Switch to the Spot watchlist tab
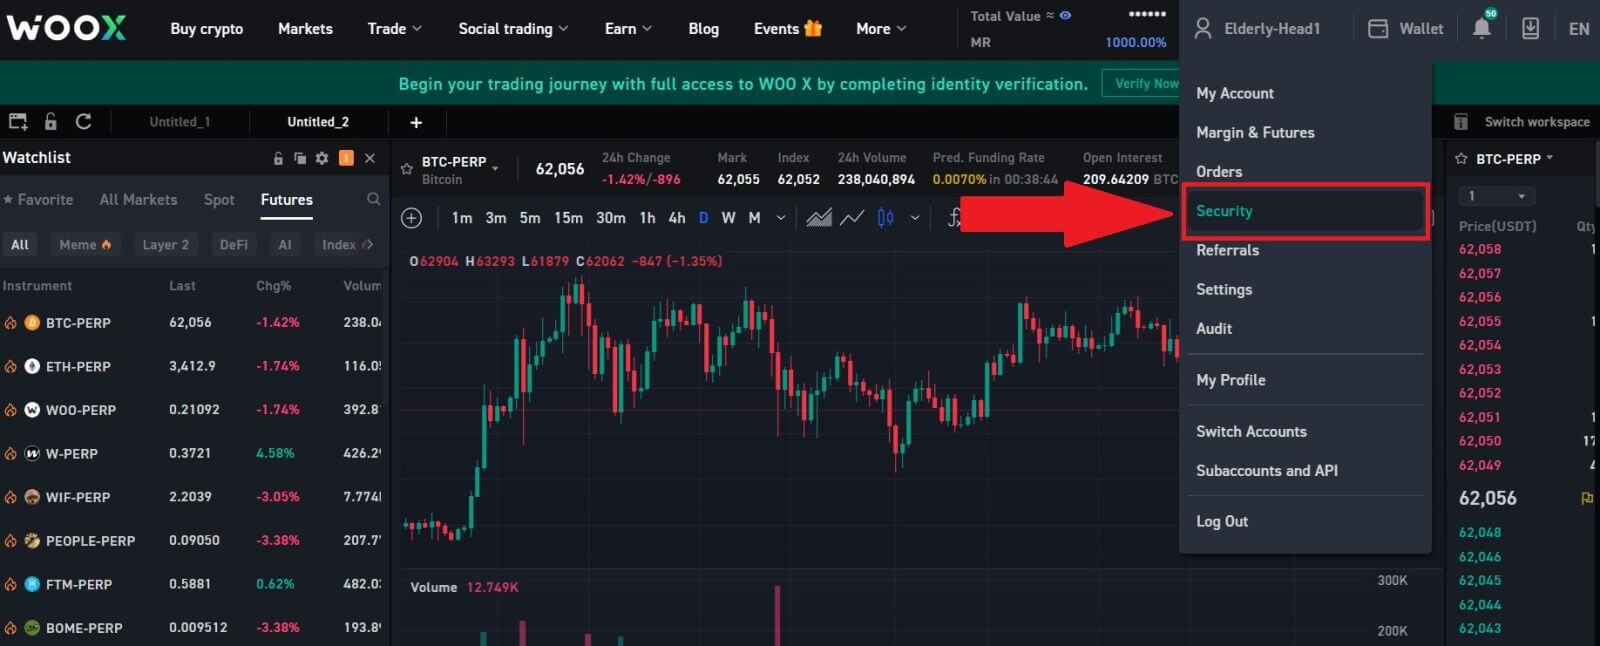 point(219,200)
